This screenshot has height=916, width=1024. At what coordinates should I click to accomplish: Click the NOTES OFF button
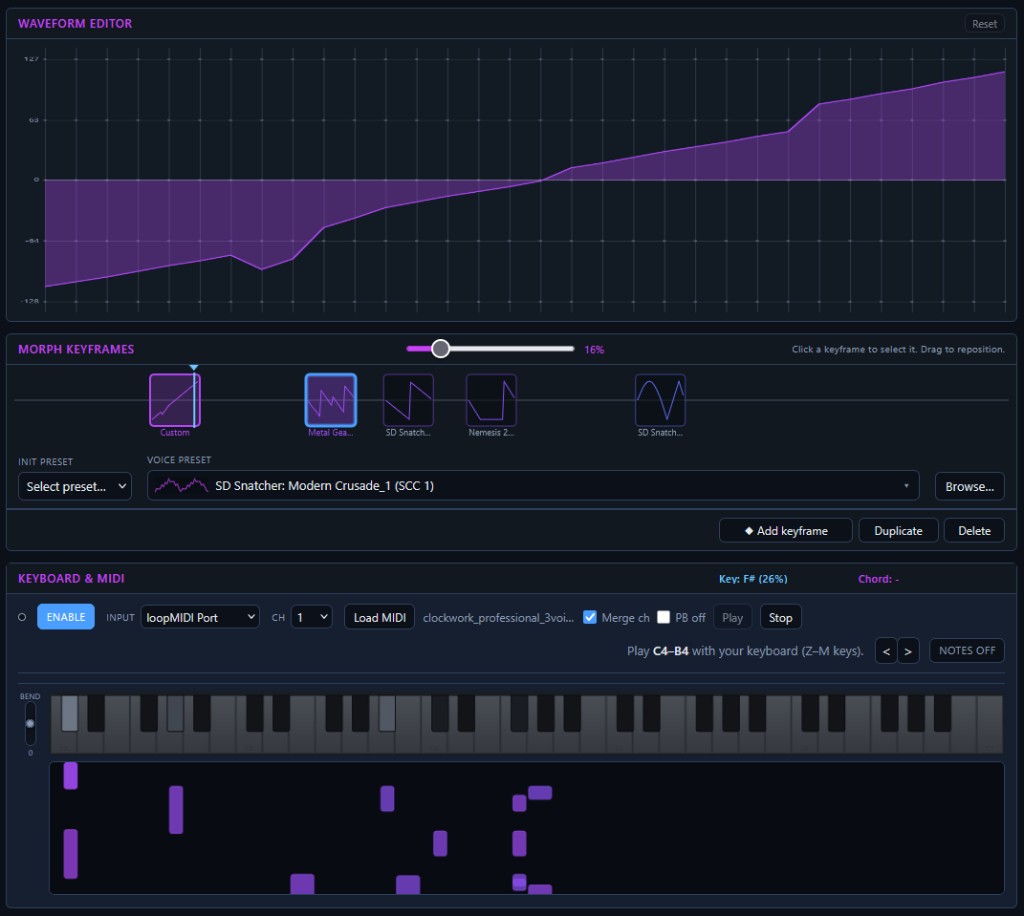pyautogui.click(x=967, y=650)
